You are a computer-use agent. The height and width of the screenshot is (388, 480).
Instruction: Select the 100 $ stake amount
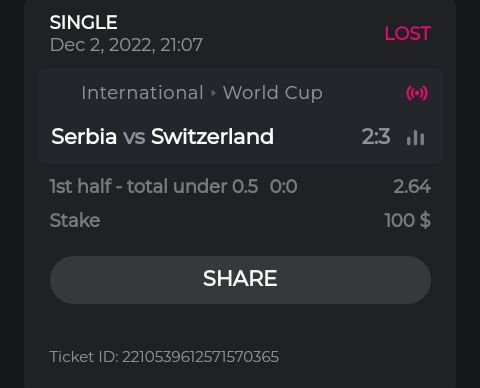click(x=408, y=220)
